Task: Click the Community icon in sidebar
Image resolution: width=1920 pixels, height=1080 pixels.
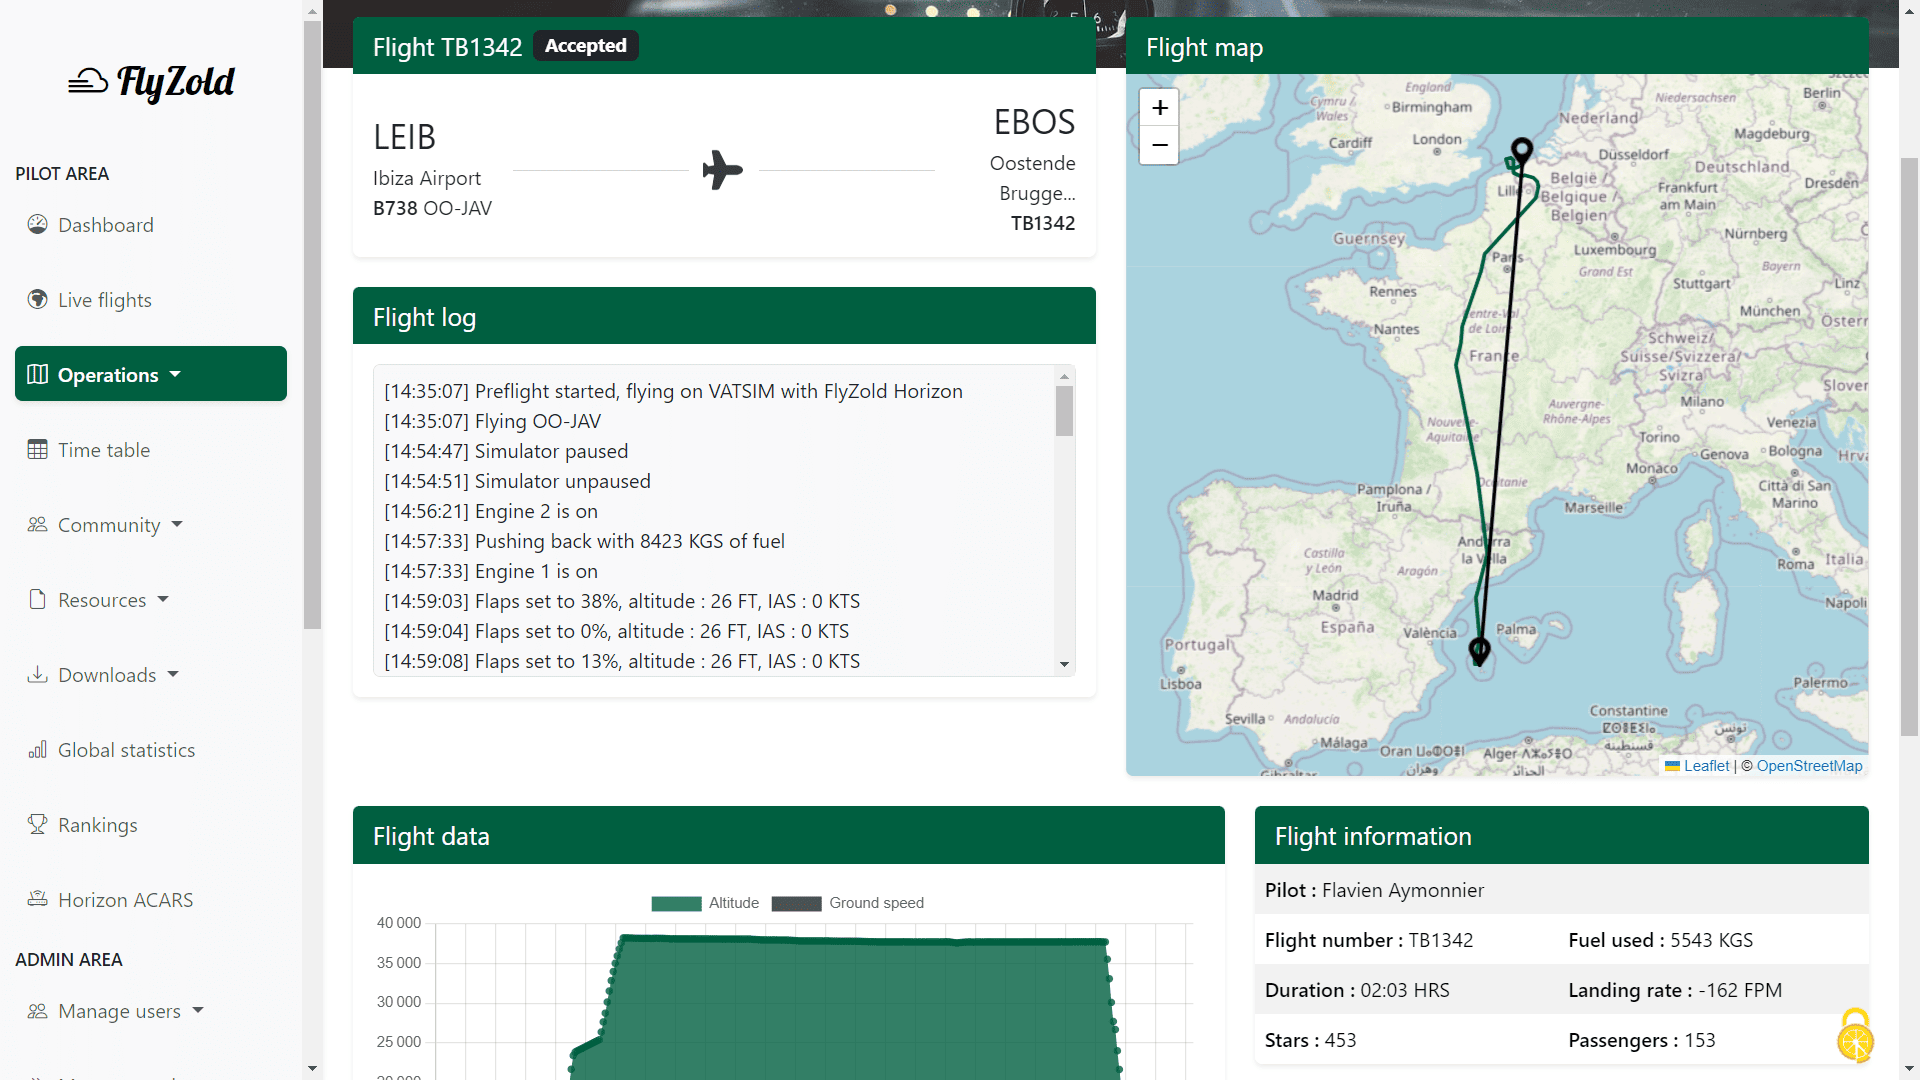Action: (37, 524)
